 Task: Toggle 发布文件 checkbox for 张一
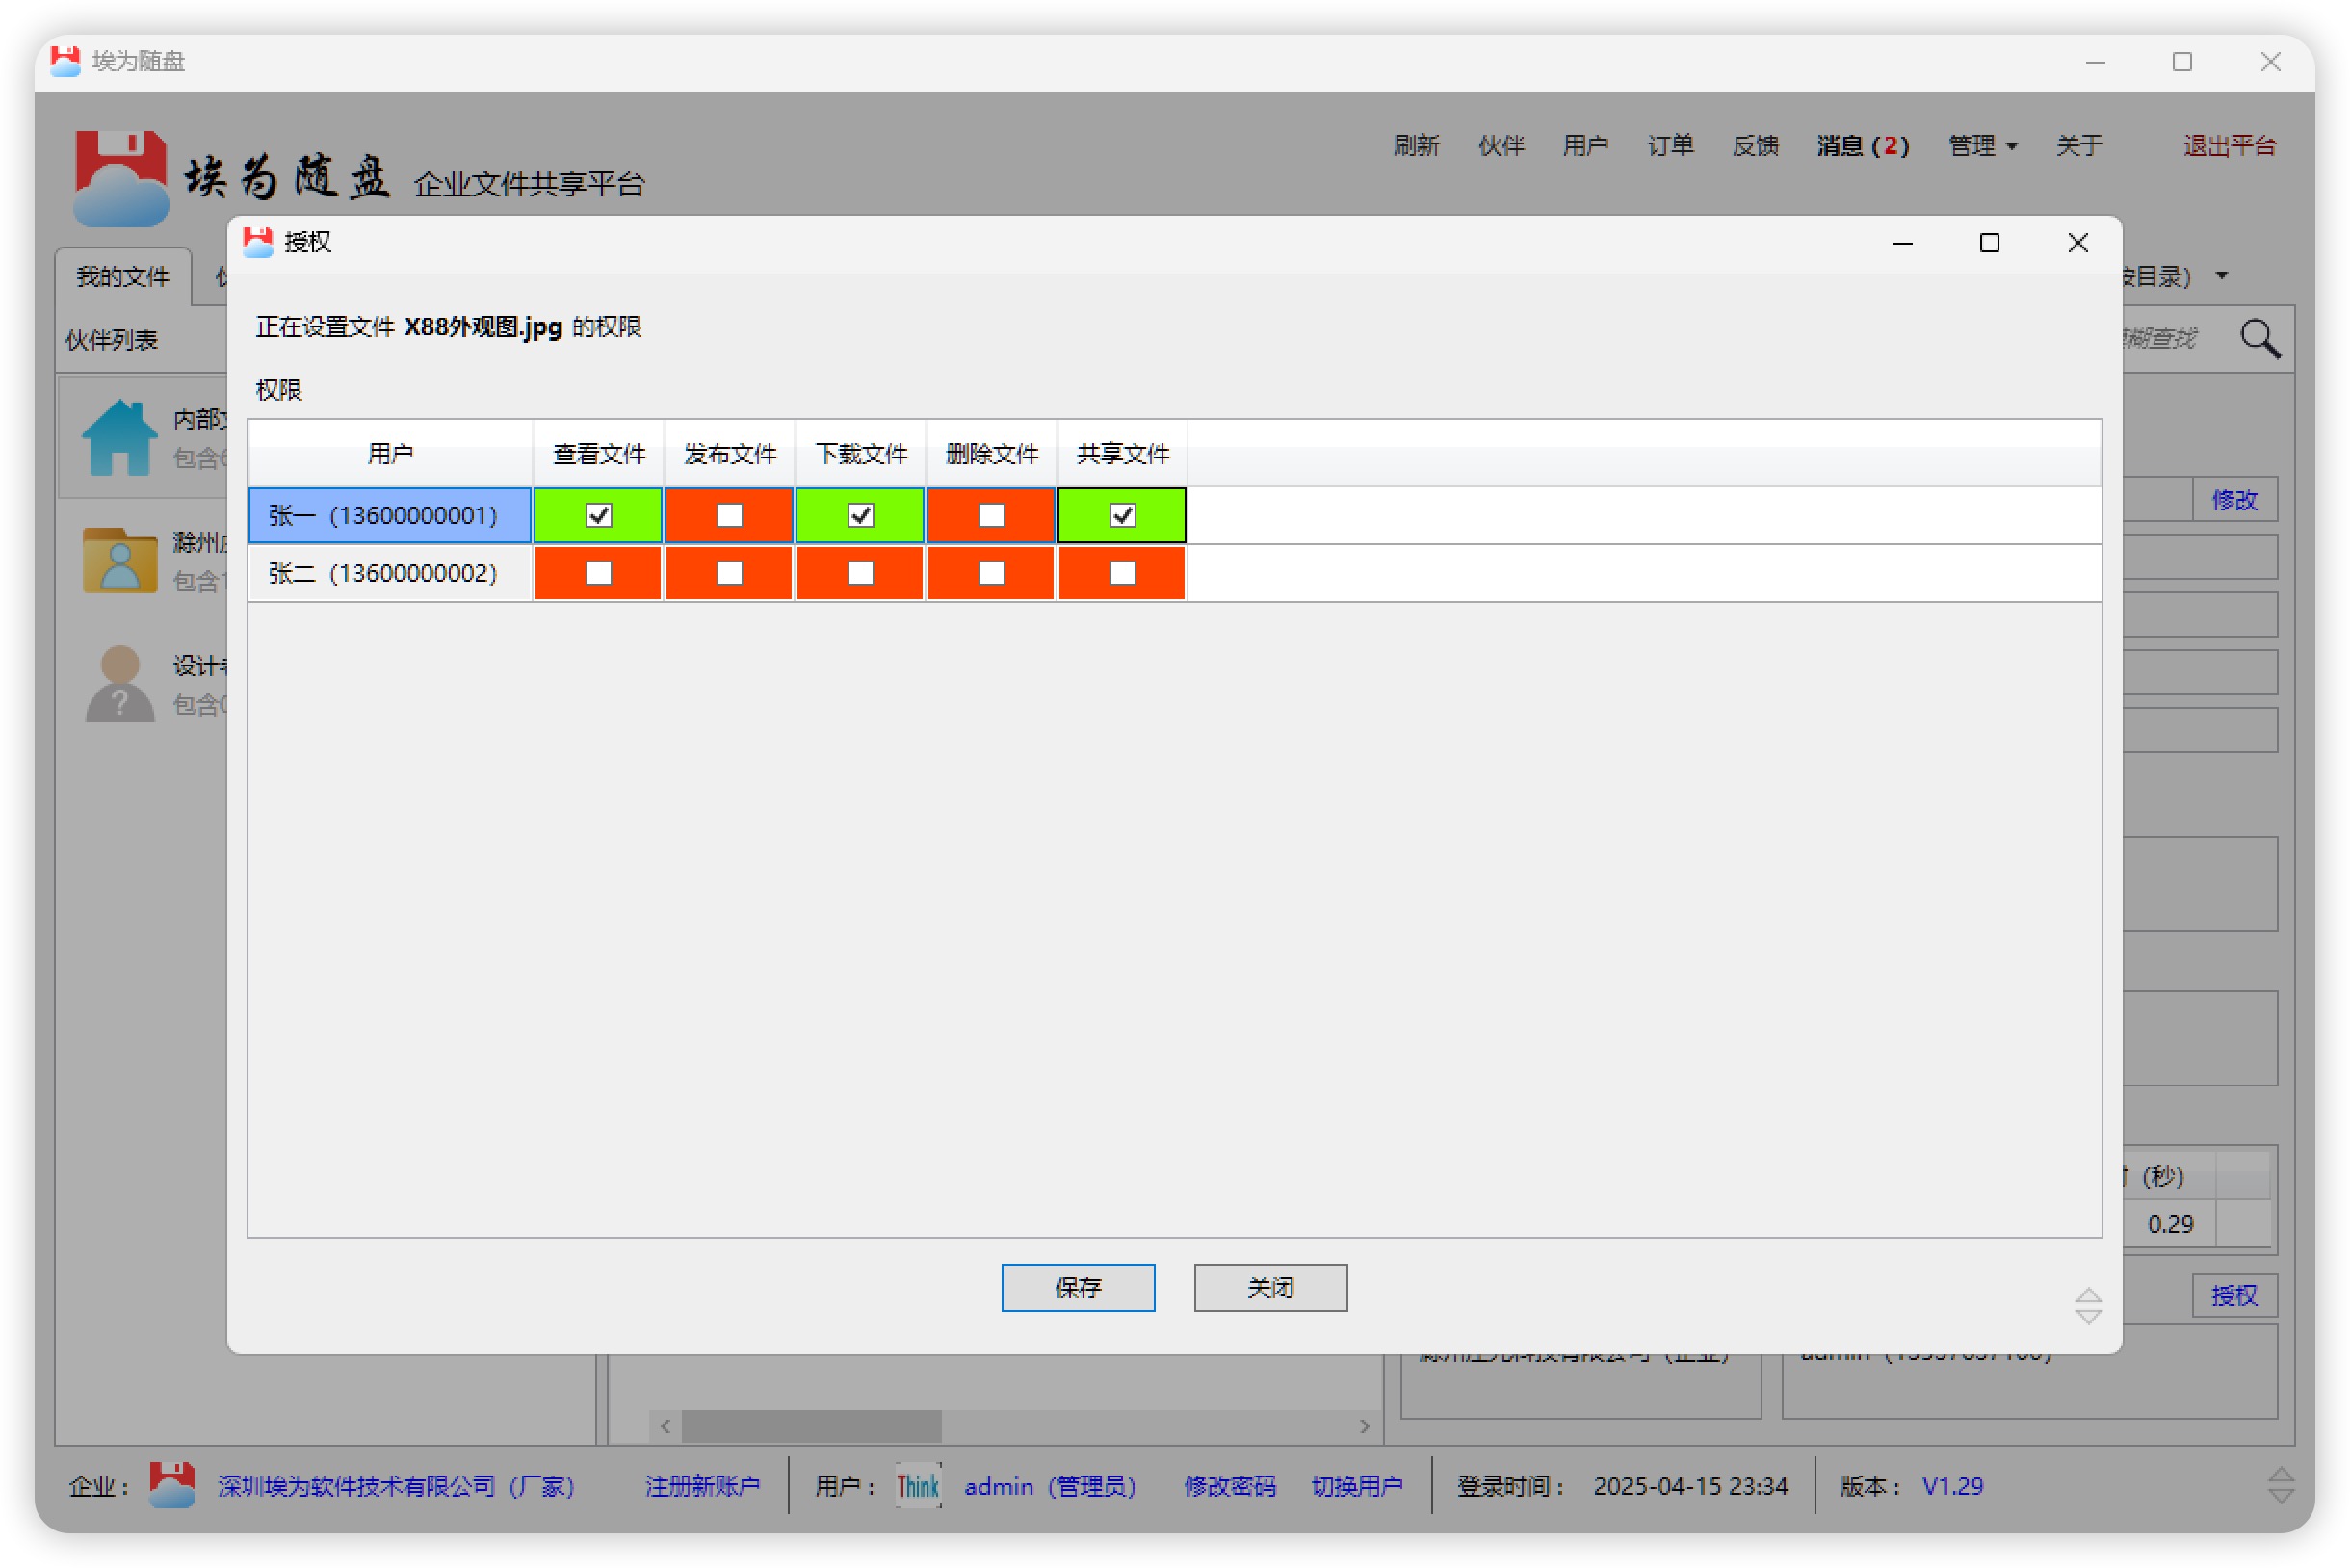pos(729,515)
